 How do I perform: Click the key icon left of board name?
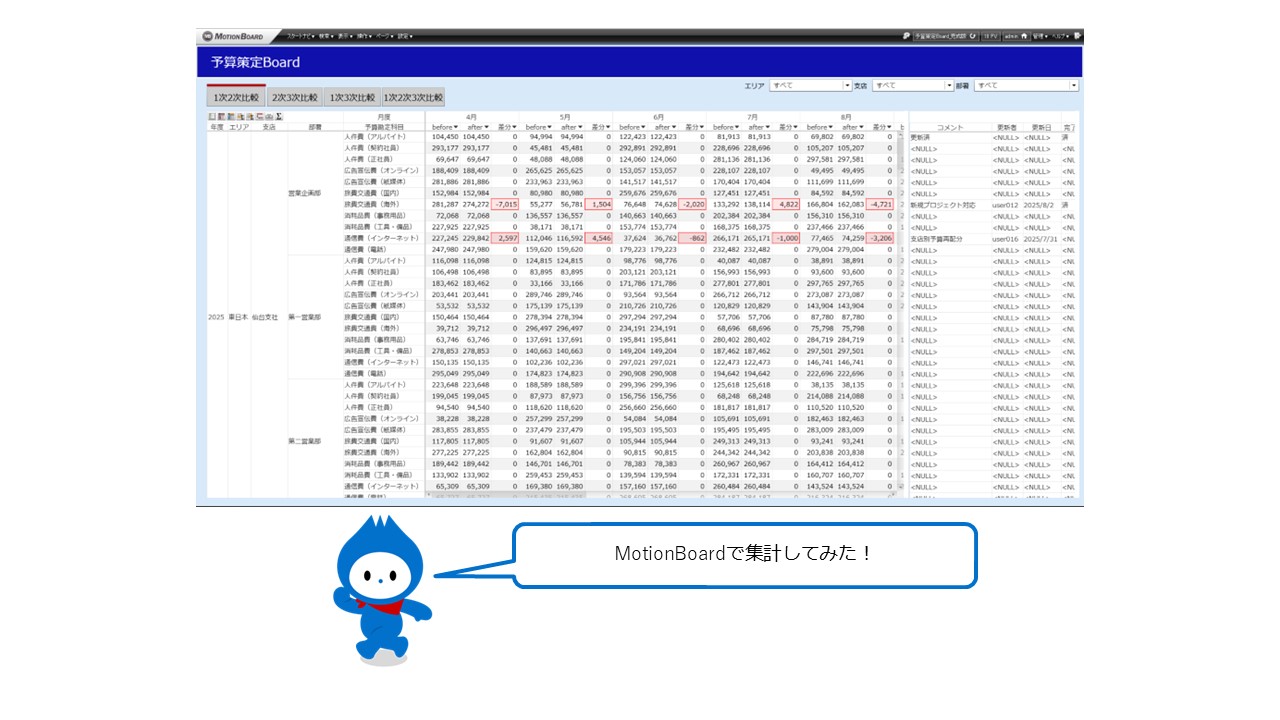click(906, 36)
